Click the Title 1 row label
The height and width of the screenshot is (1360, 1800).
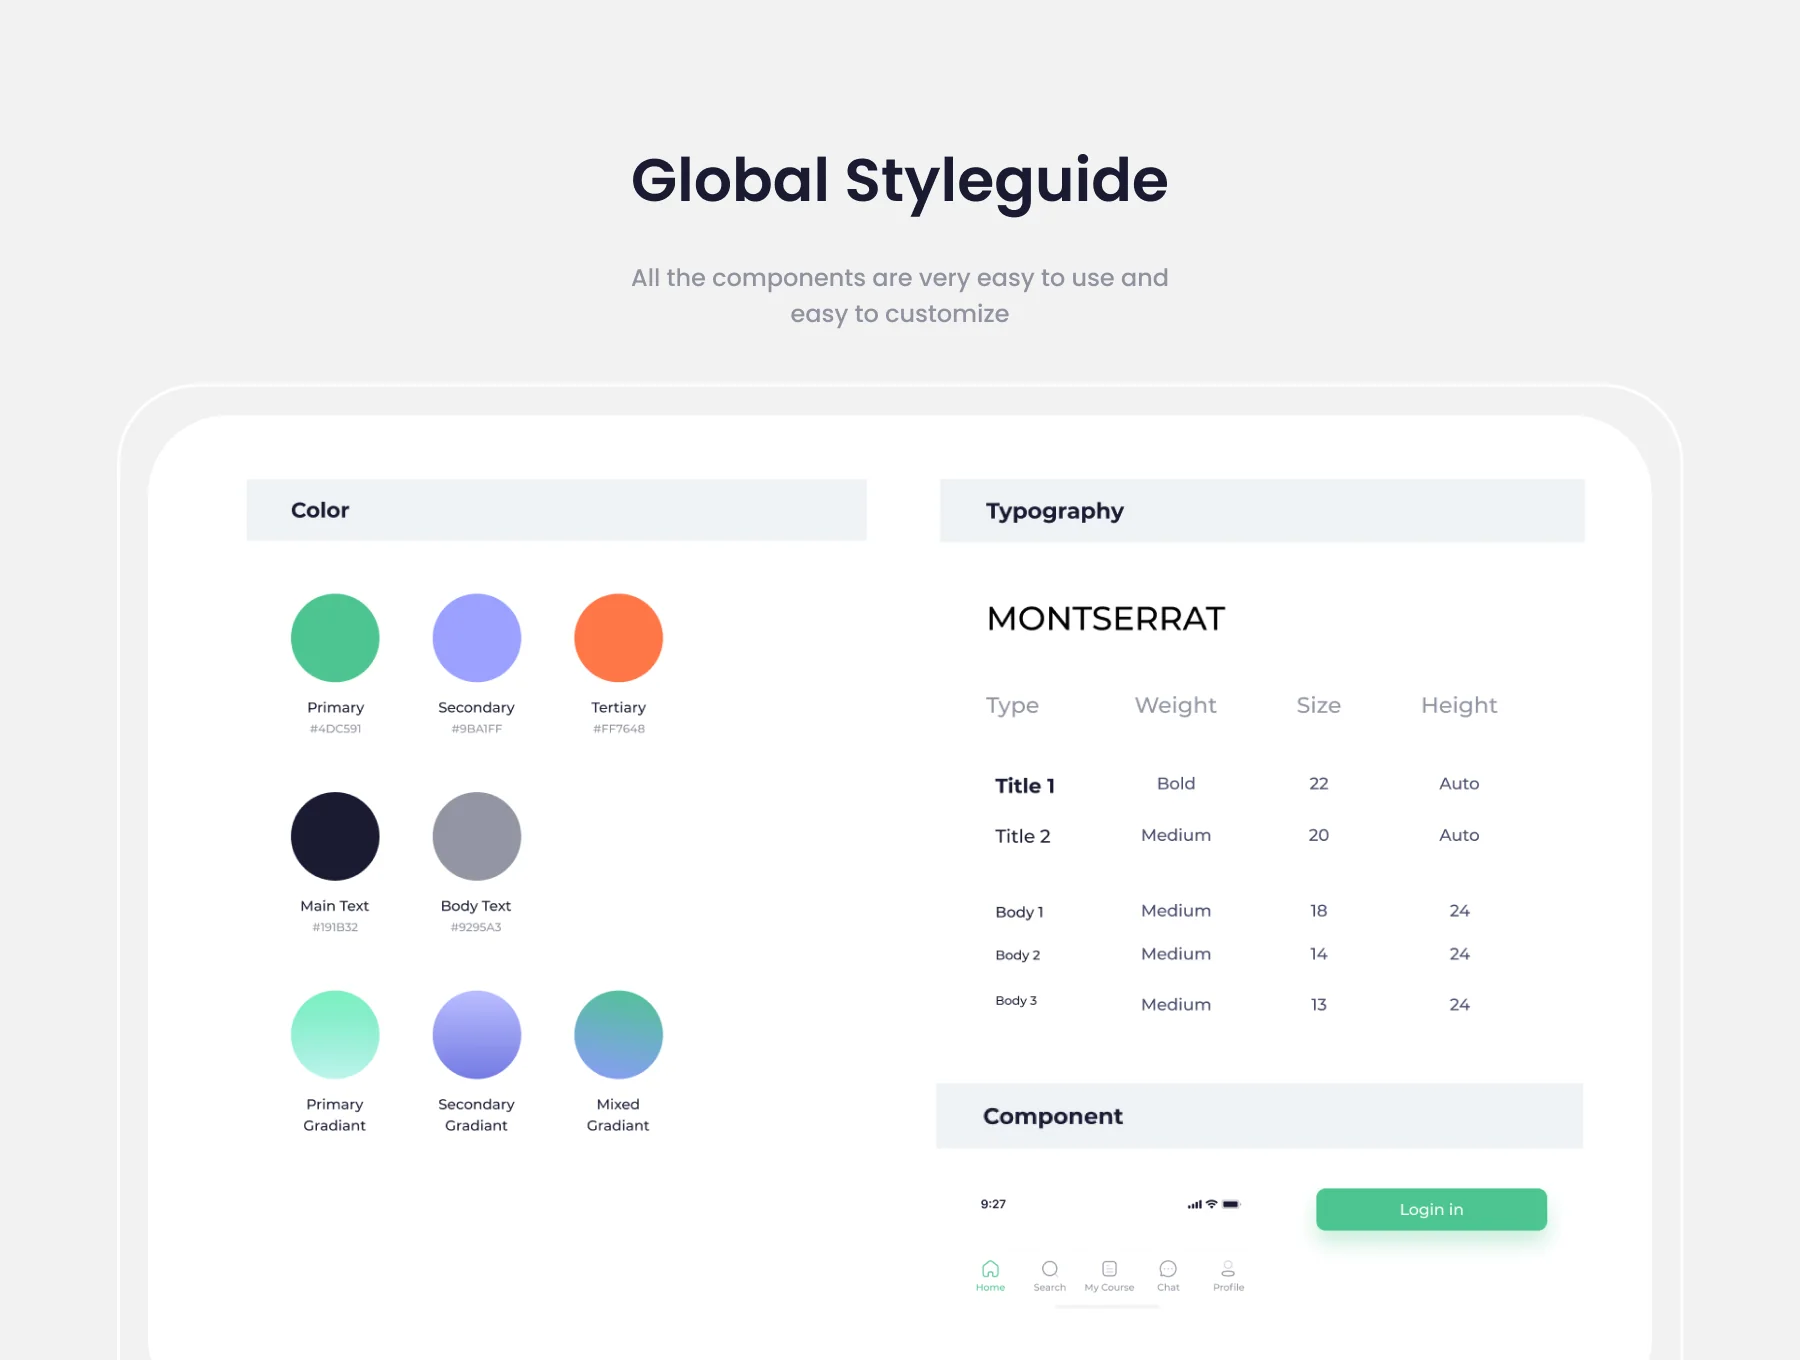pos(1024,786)
